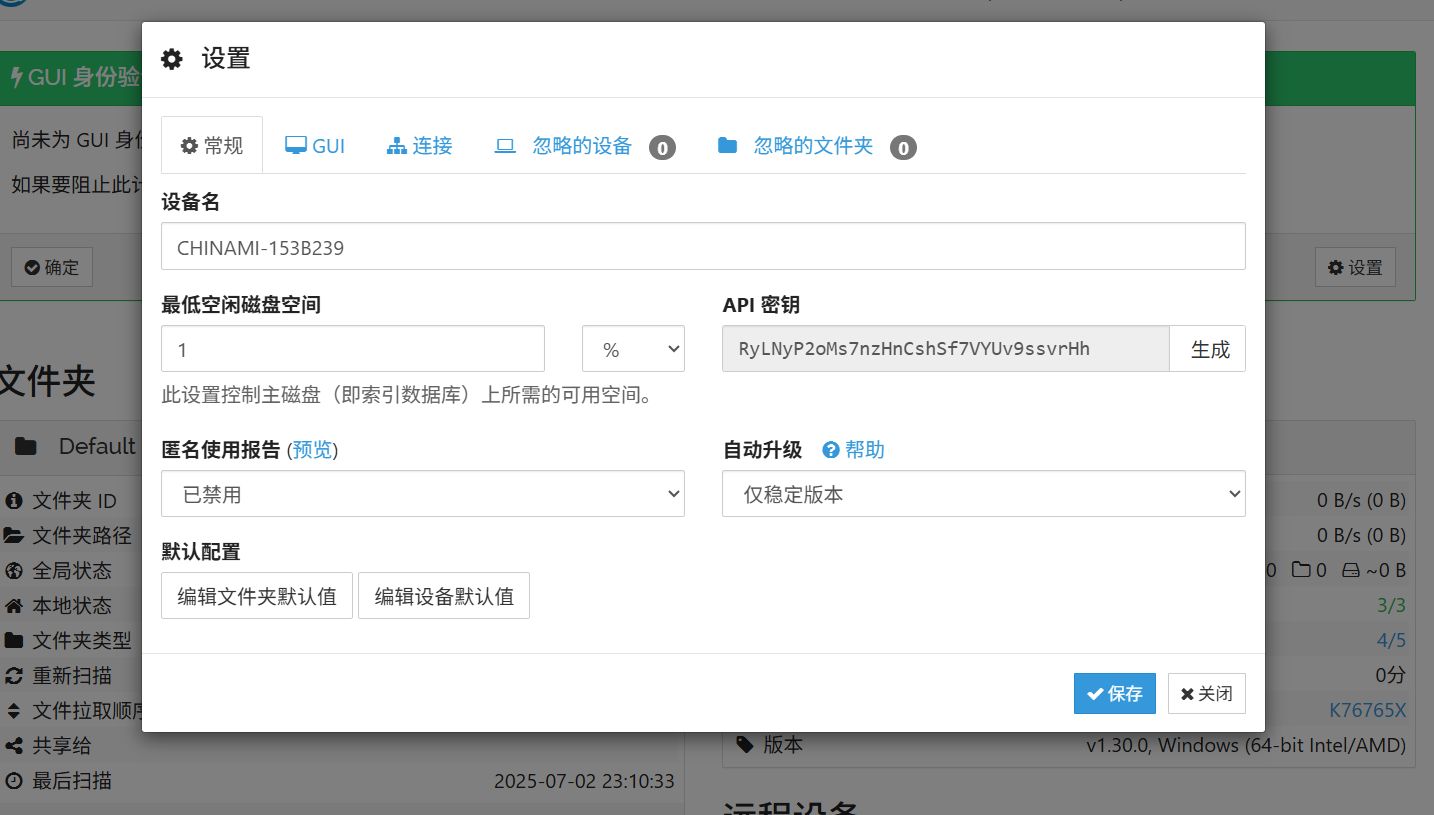Click the check circle icon in 确定 button
The height and width of the screenshot is (815, 1434).
pyautogui.click(x=32, y=267)
